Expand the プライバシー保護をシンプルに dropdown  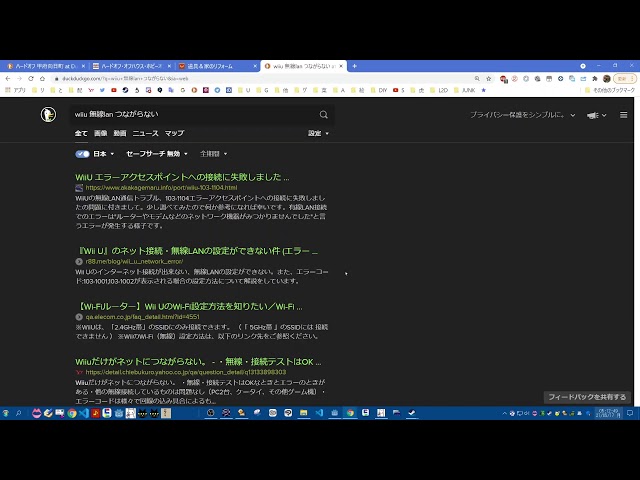click(522, 115)
